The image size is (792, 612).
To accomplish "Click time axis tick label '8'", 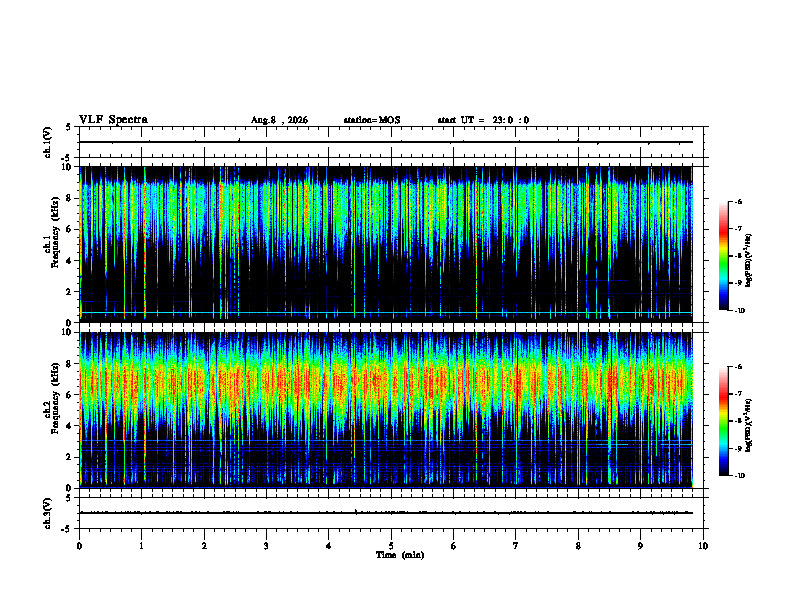I will 578,546.
